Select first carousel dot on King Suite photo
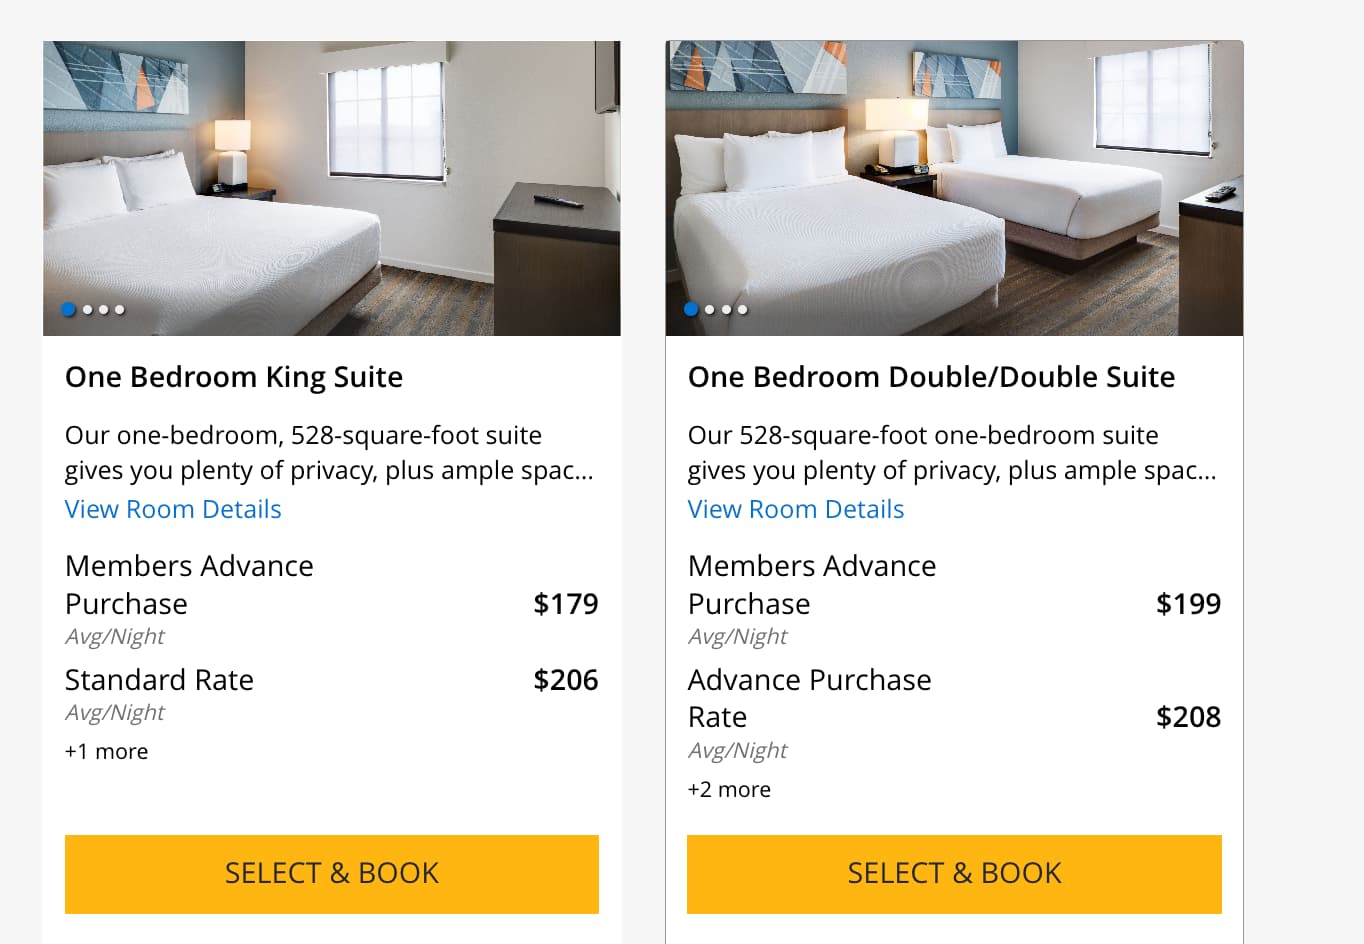1364x944 pixels. [x=69, y=310]
